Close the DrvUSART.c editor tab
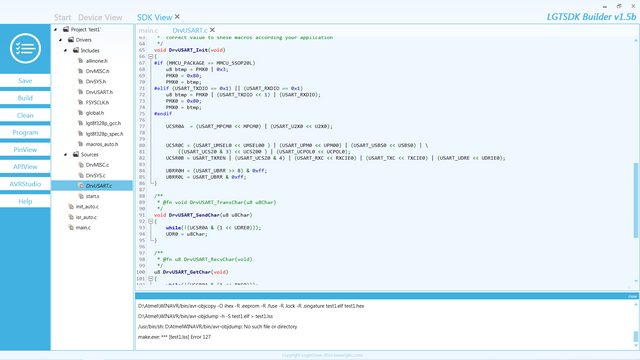 212,30
